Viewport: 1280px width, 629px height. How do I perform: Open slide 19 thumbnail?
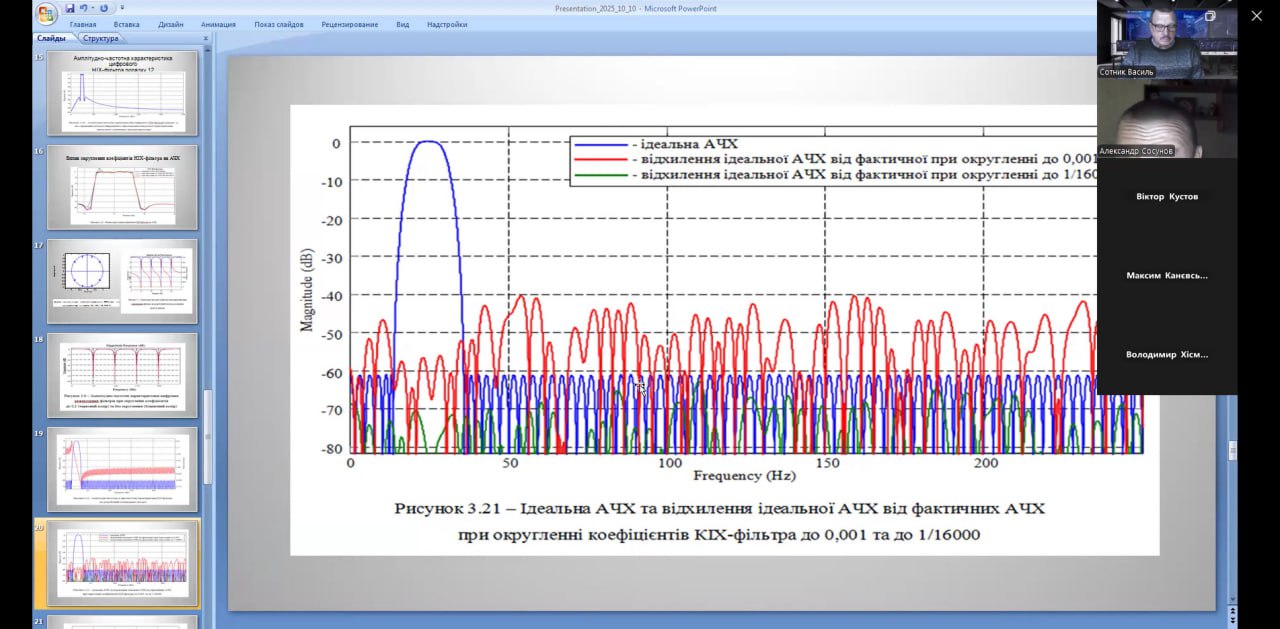pos(122,469)
